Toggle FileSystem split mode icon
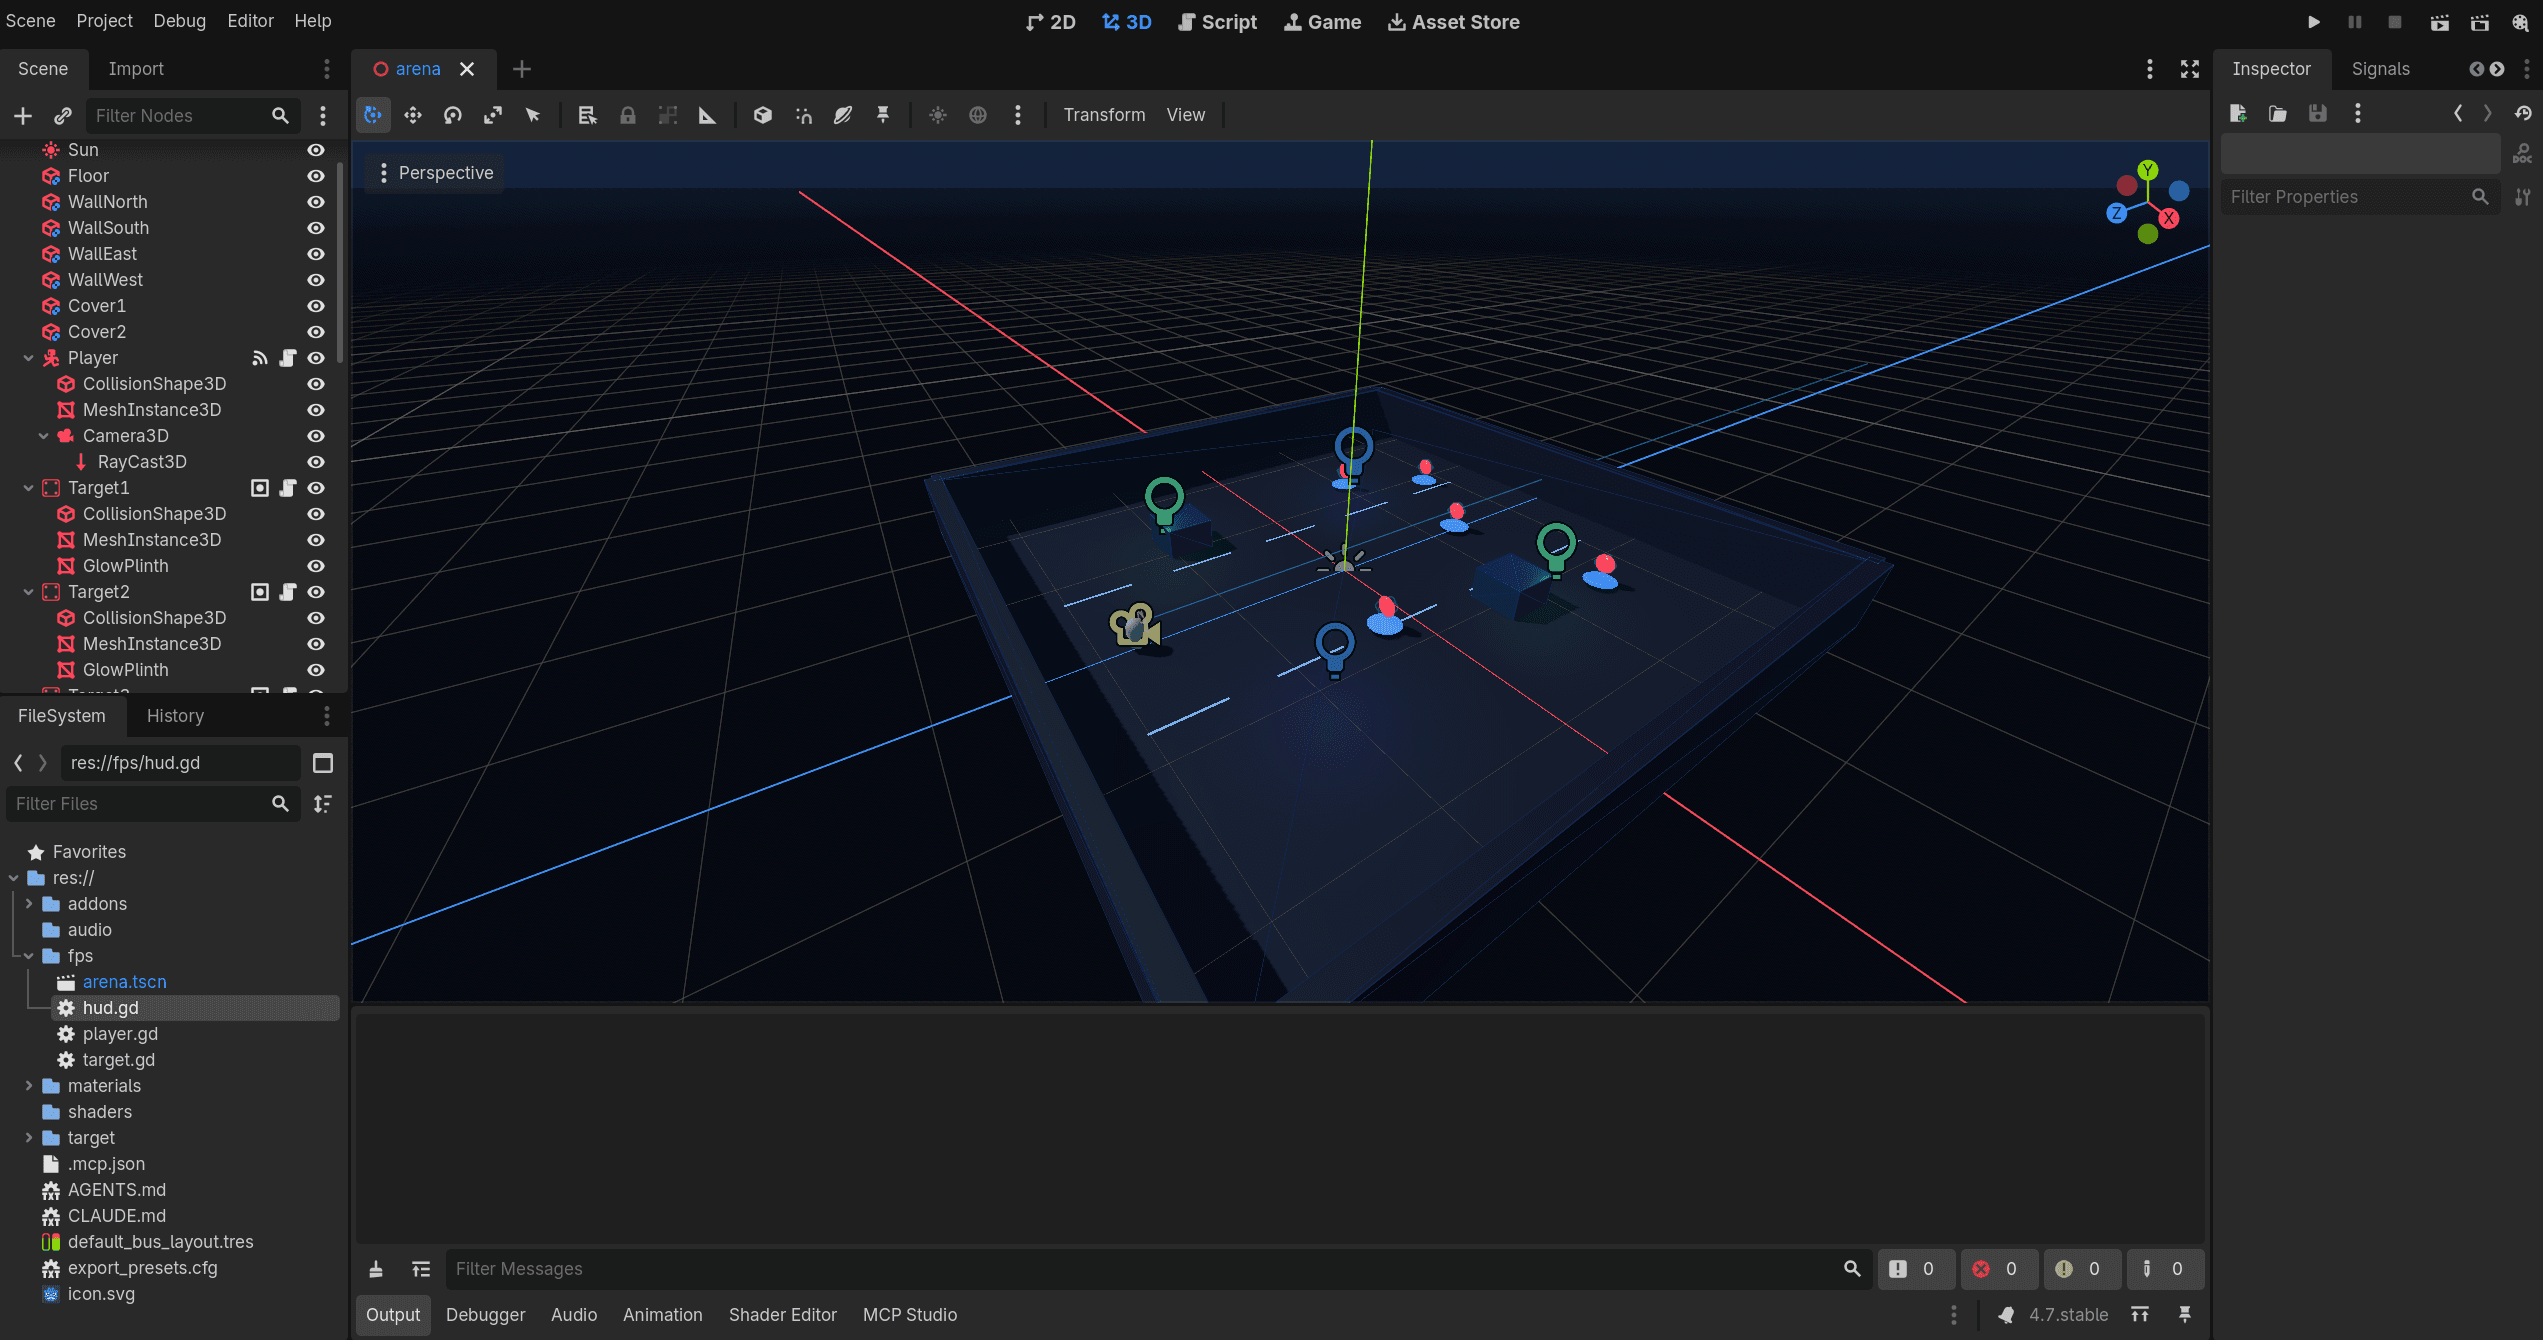Image resolution: width=2543 pixels, height=1340 pixels. (x=322, y=763)
